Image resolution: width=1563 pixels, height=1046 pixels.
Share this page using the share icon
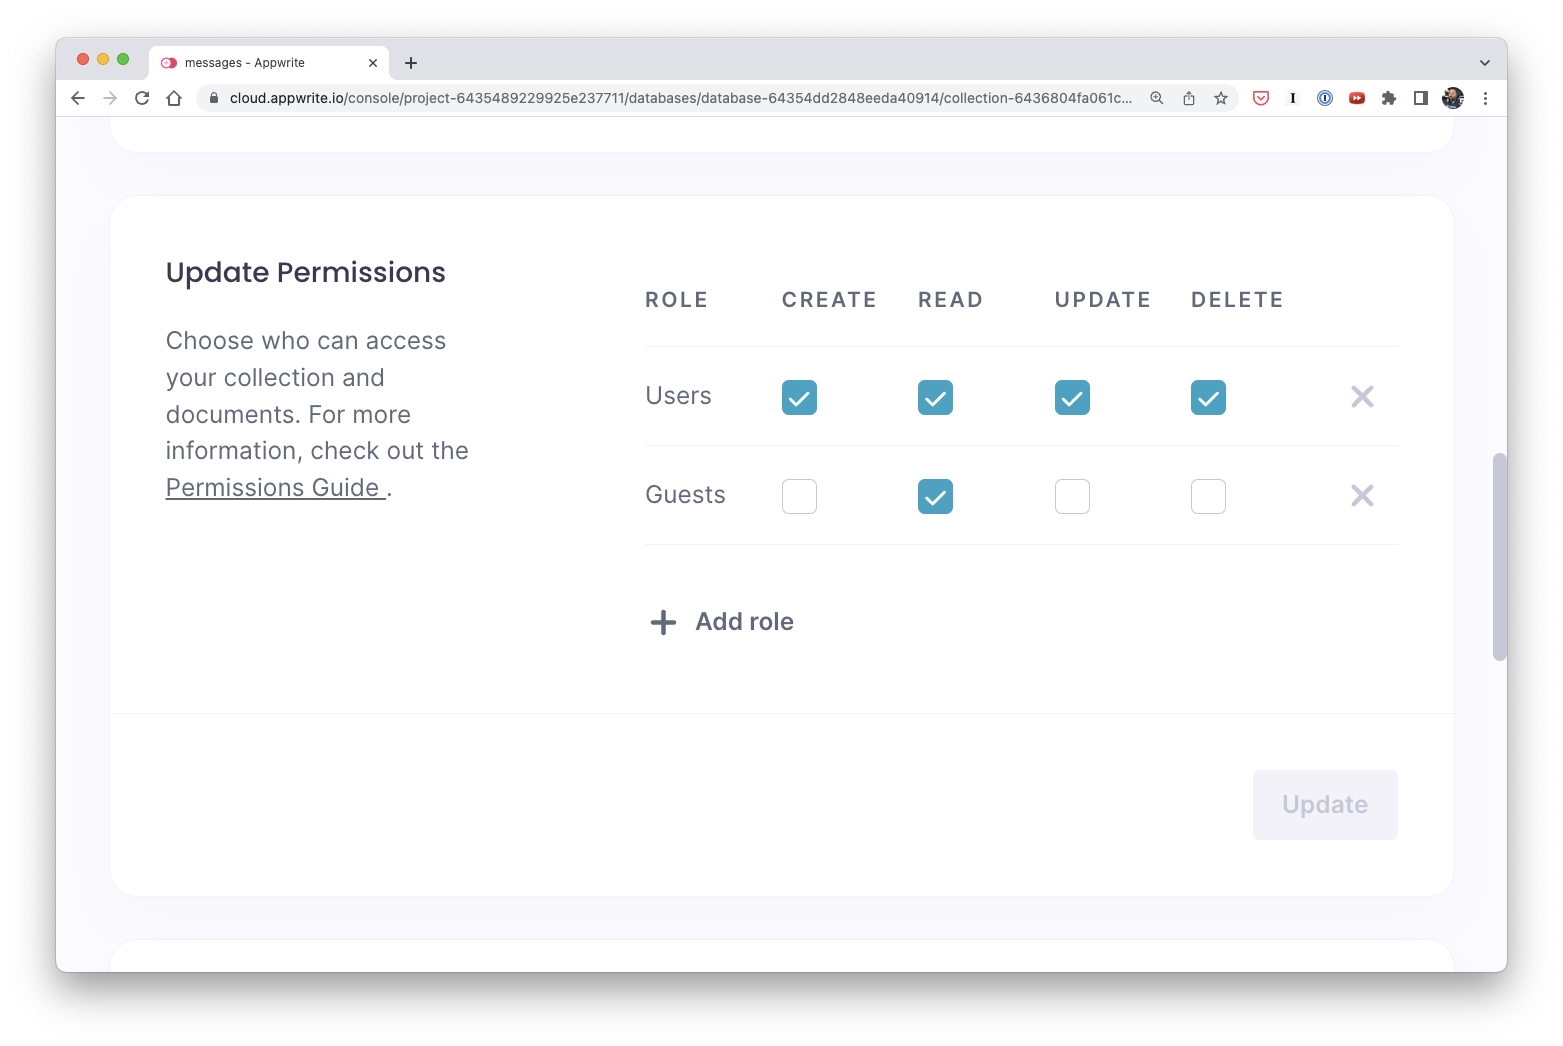point(1189,98)
